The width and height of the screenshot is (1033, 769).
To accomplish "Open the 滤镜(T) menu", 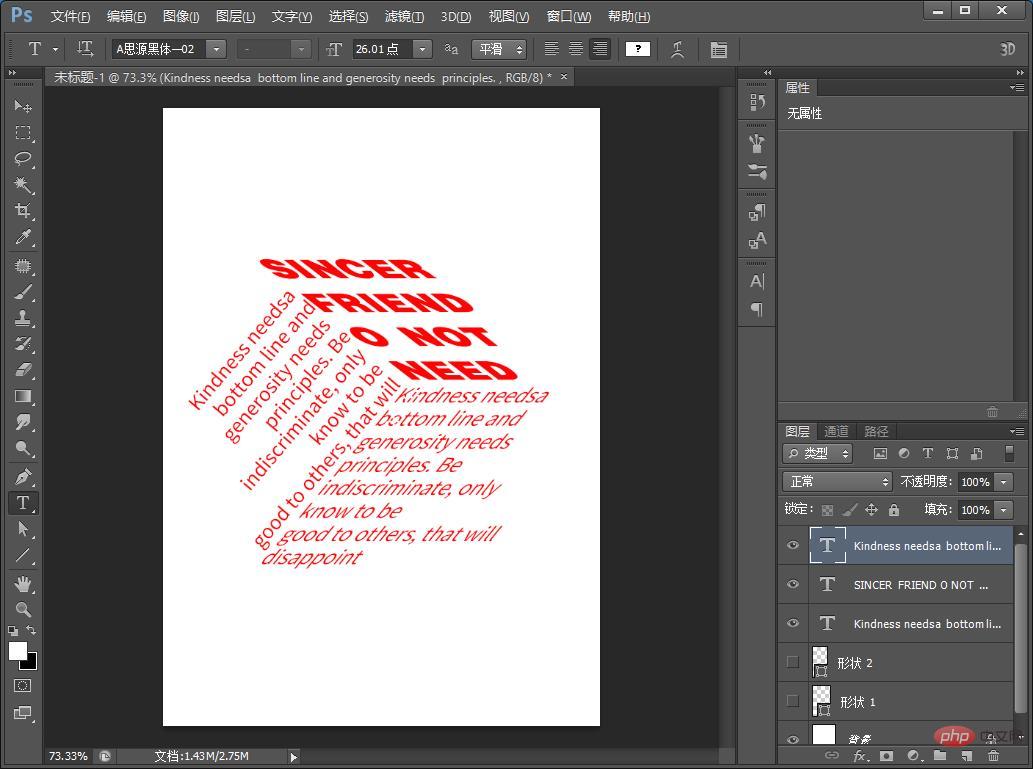I will click(404, 16).
